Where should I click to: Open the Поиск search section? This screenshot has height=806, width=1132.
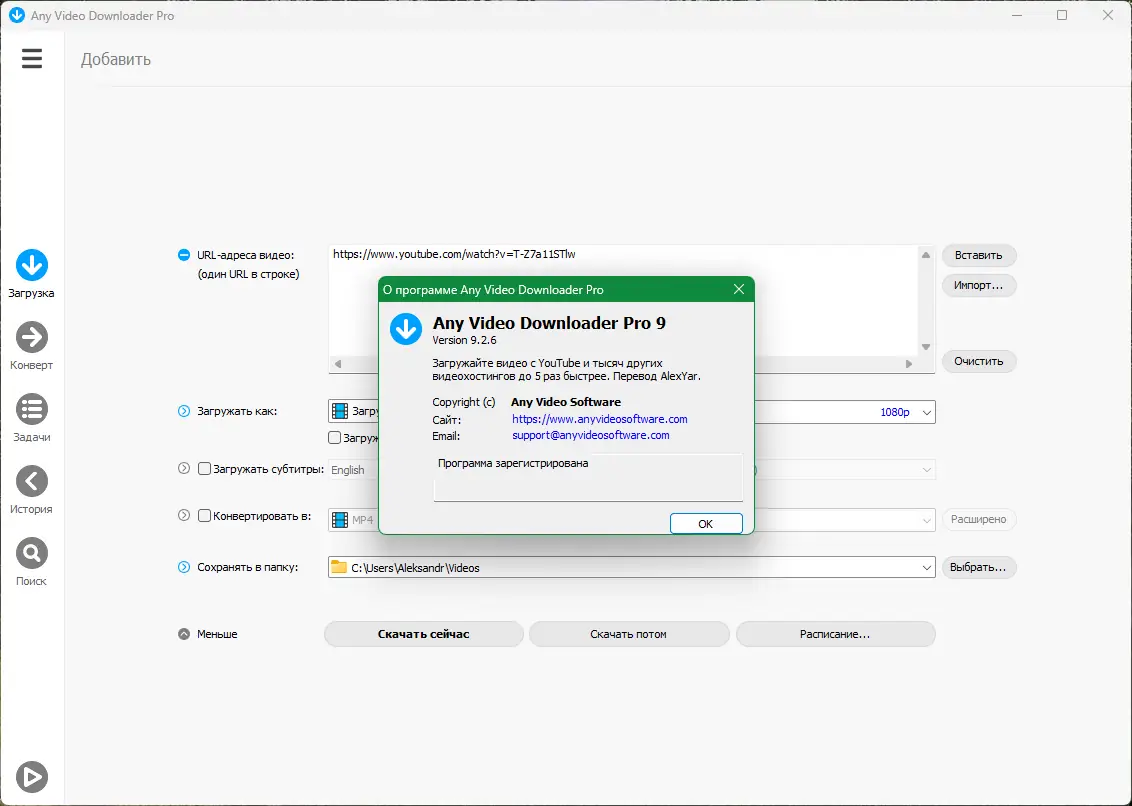pos(32,562)
